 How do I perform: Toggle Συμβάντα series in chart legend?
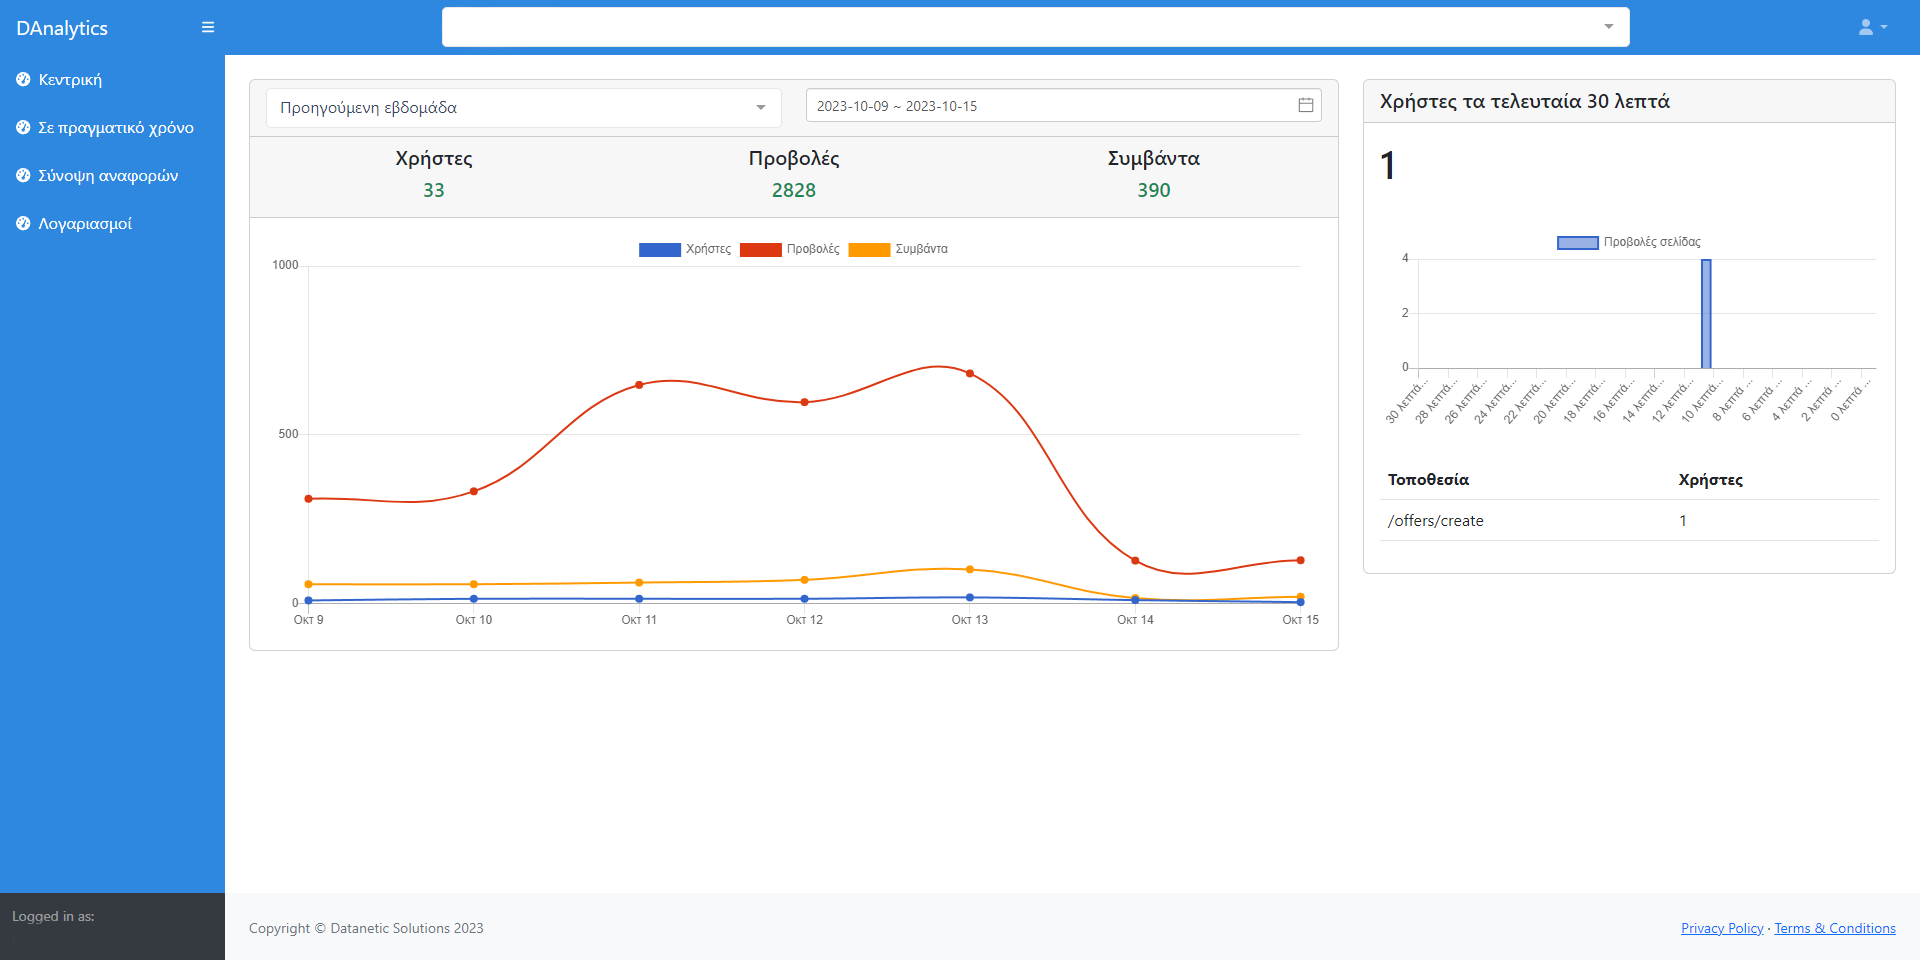898,249
